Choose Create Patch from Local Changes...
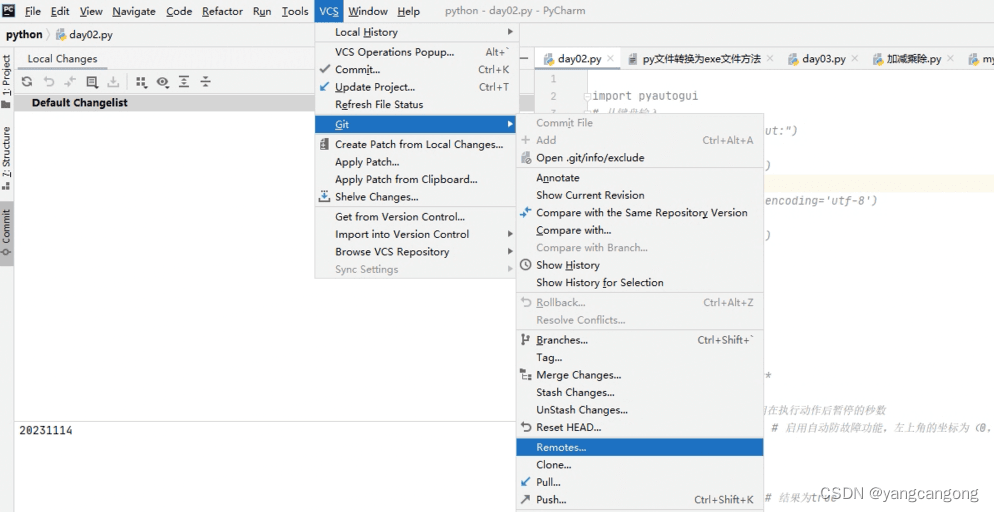994x512 pixels. point(416,144)
